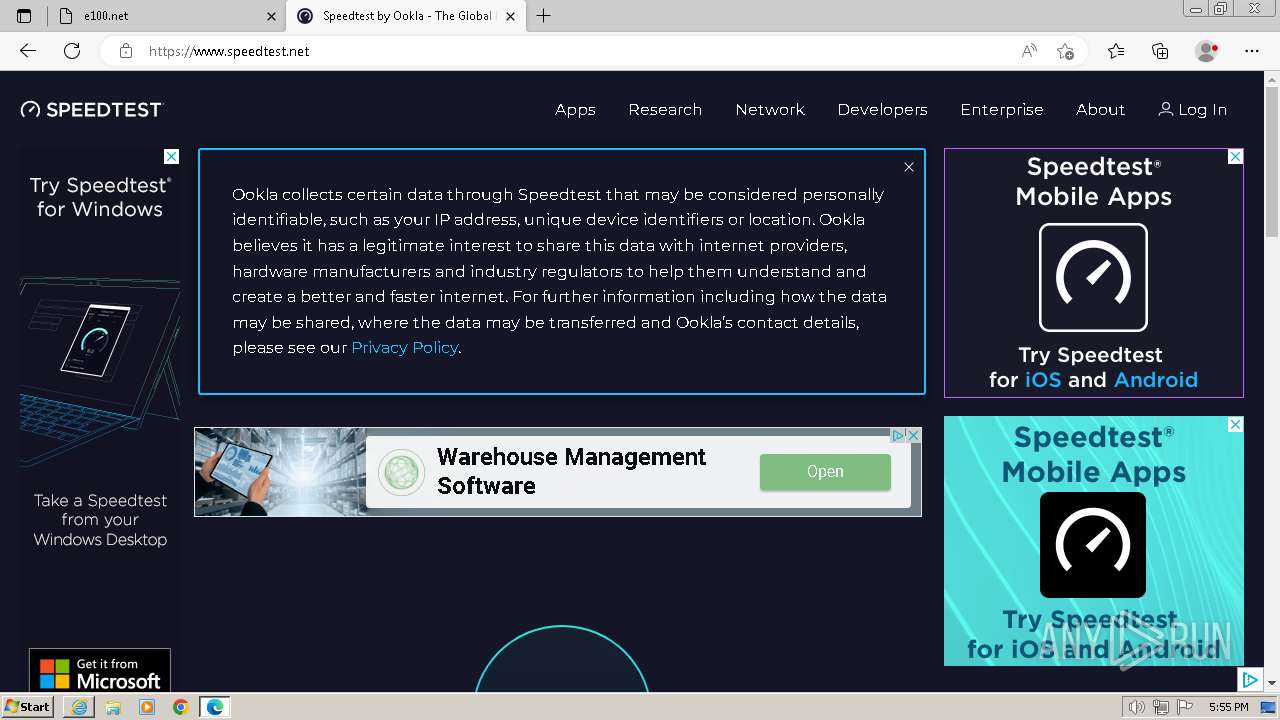Screen dimensions: 1280x720
Task: Click the black Speedtest icon in teal ad
Action: click(1093, 545)
